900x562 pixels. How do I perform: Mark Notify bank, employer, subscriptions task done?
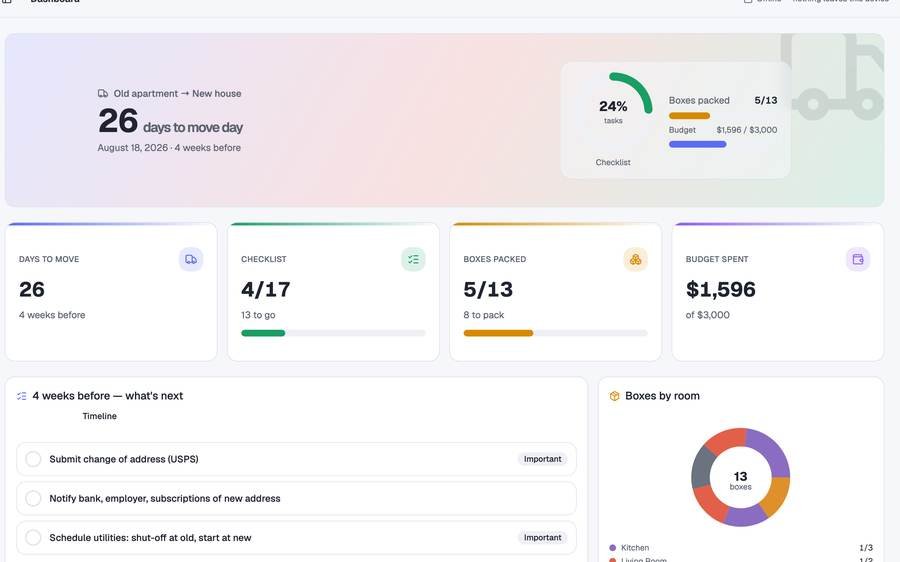(33, 498)
